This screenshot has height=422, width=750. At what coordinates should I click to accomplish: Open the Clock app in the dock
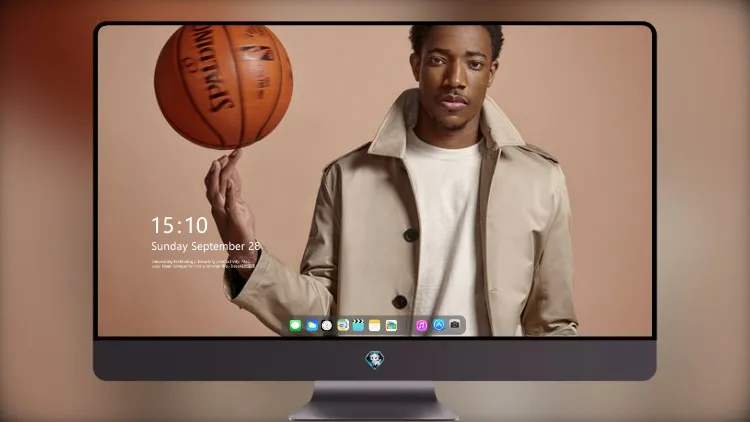pos(327,325)
